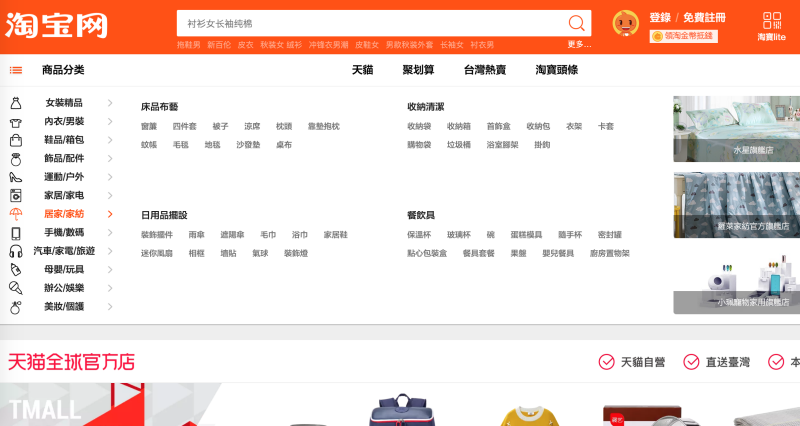Expand the 母嬰/玩具 category arrow
Screen dimensions: 800x426
point(110,269)
